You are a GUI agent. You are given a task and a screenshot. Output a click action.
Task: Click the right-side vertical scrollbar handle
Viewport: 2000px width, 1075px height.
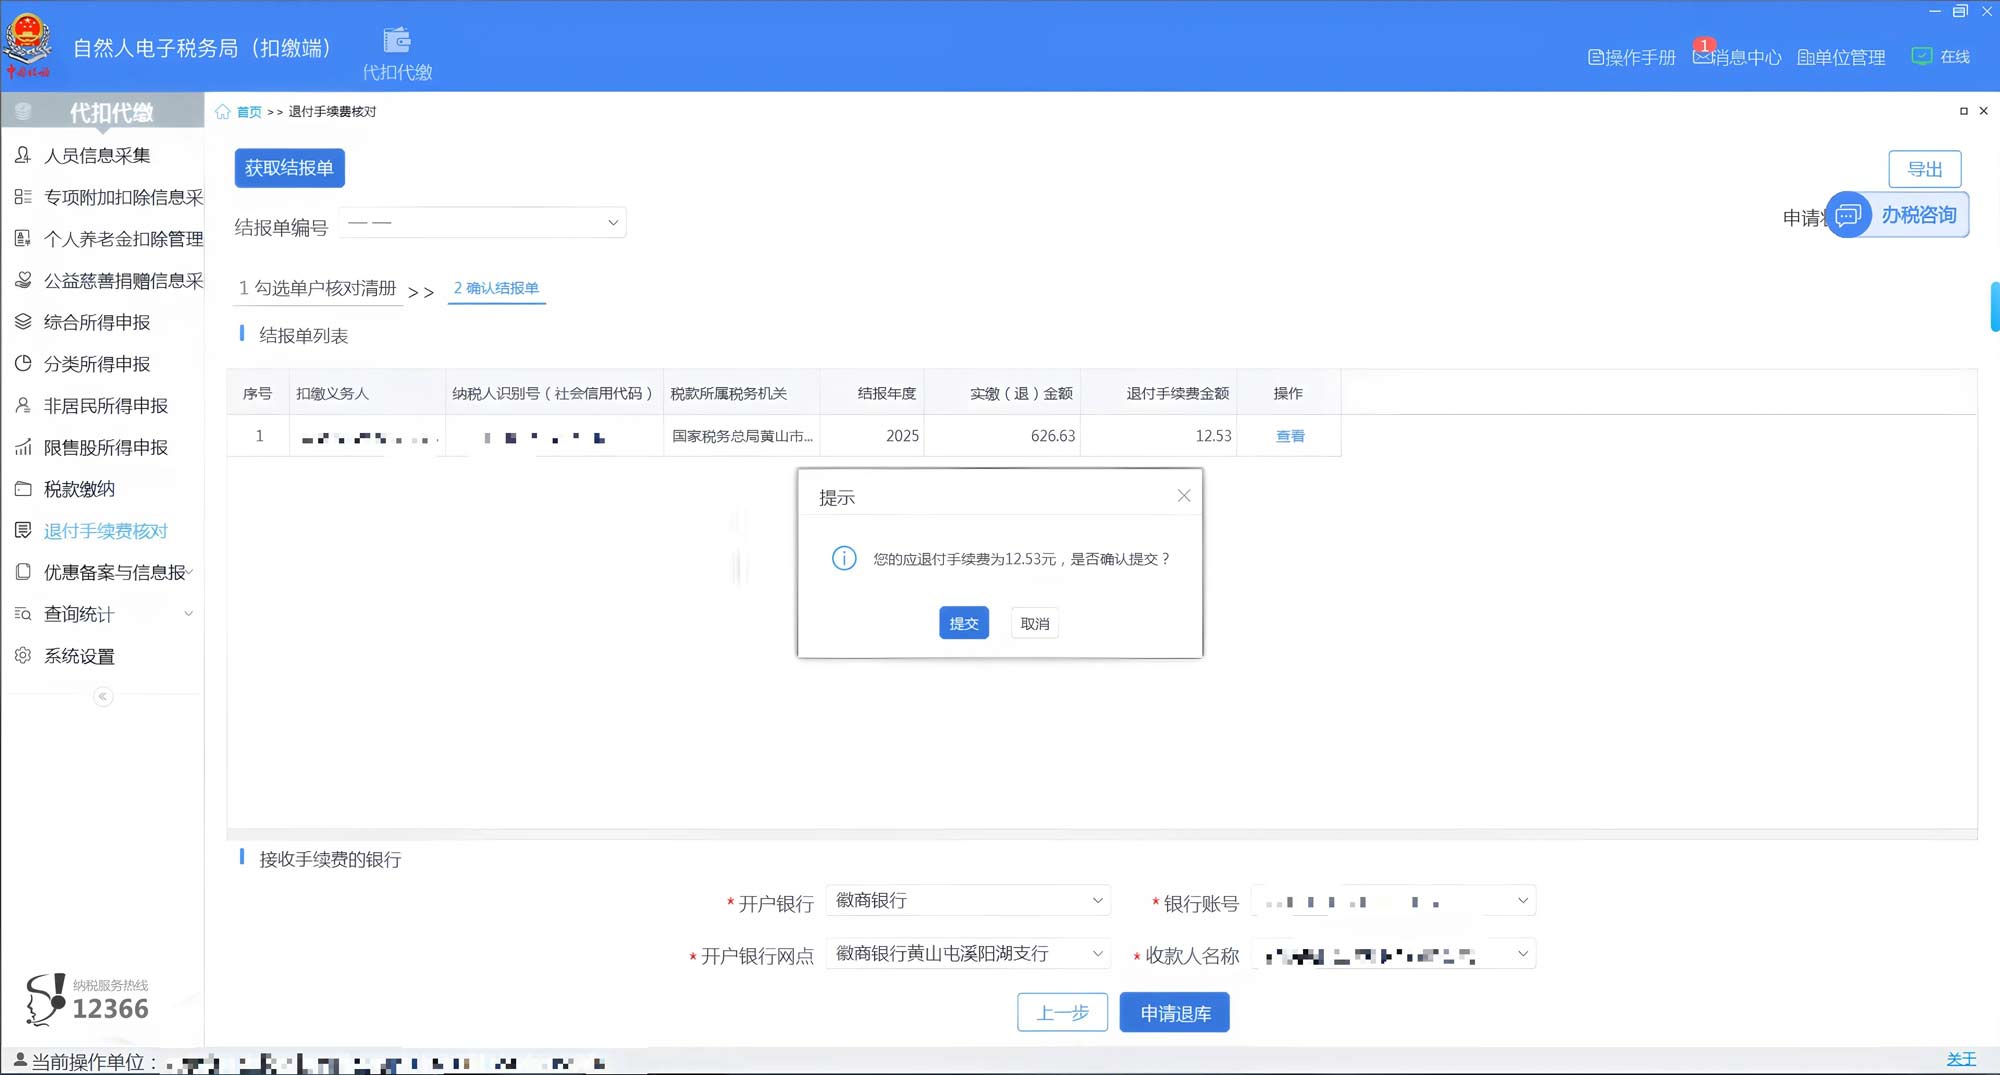pyautogui.click(x=1994, y=307)
